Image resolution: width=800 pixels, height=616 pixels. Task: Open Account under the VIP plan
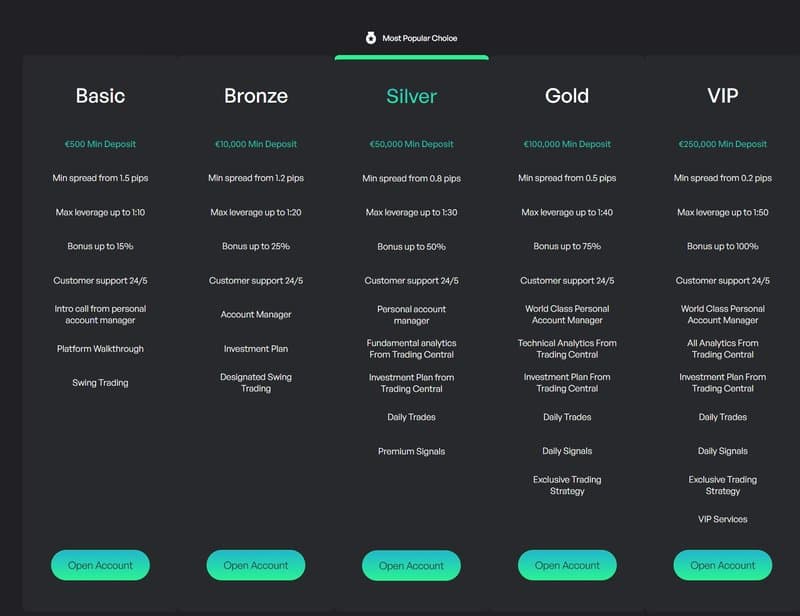(722, 565)
